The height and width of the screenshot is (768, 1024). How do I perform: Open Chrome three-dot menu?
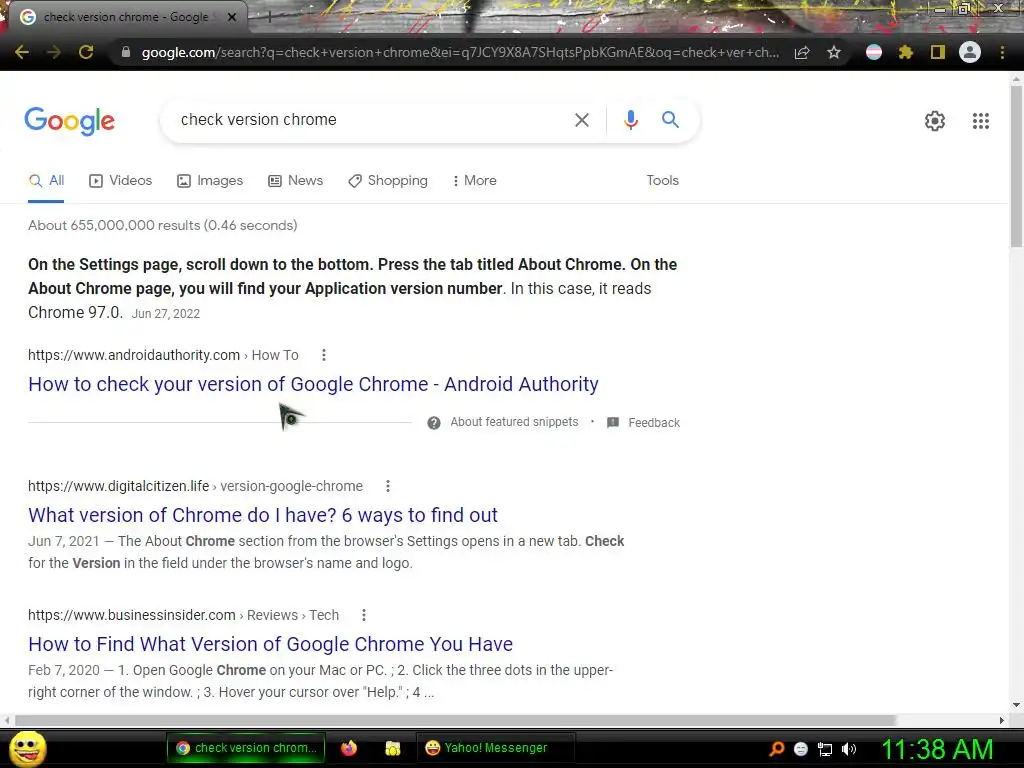click(x=1002, y=52)
